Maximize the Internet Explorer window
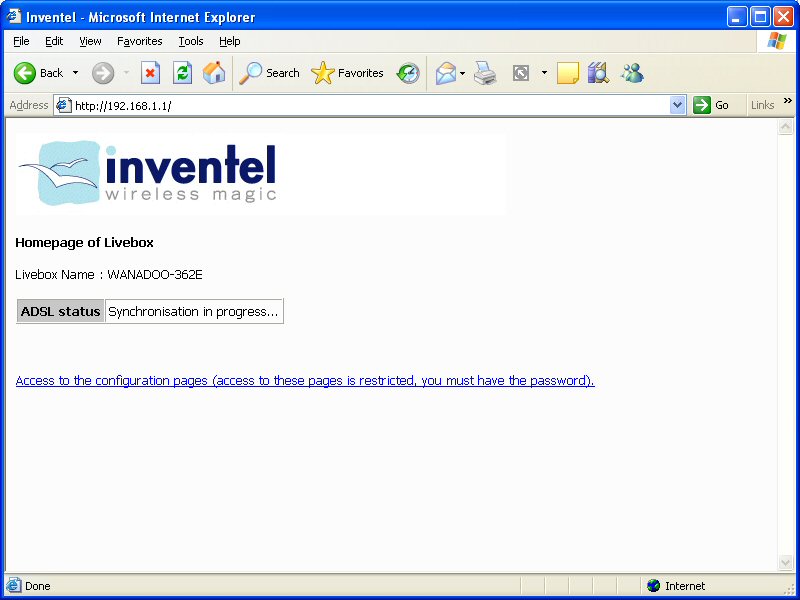 click(760, 17)
